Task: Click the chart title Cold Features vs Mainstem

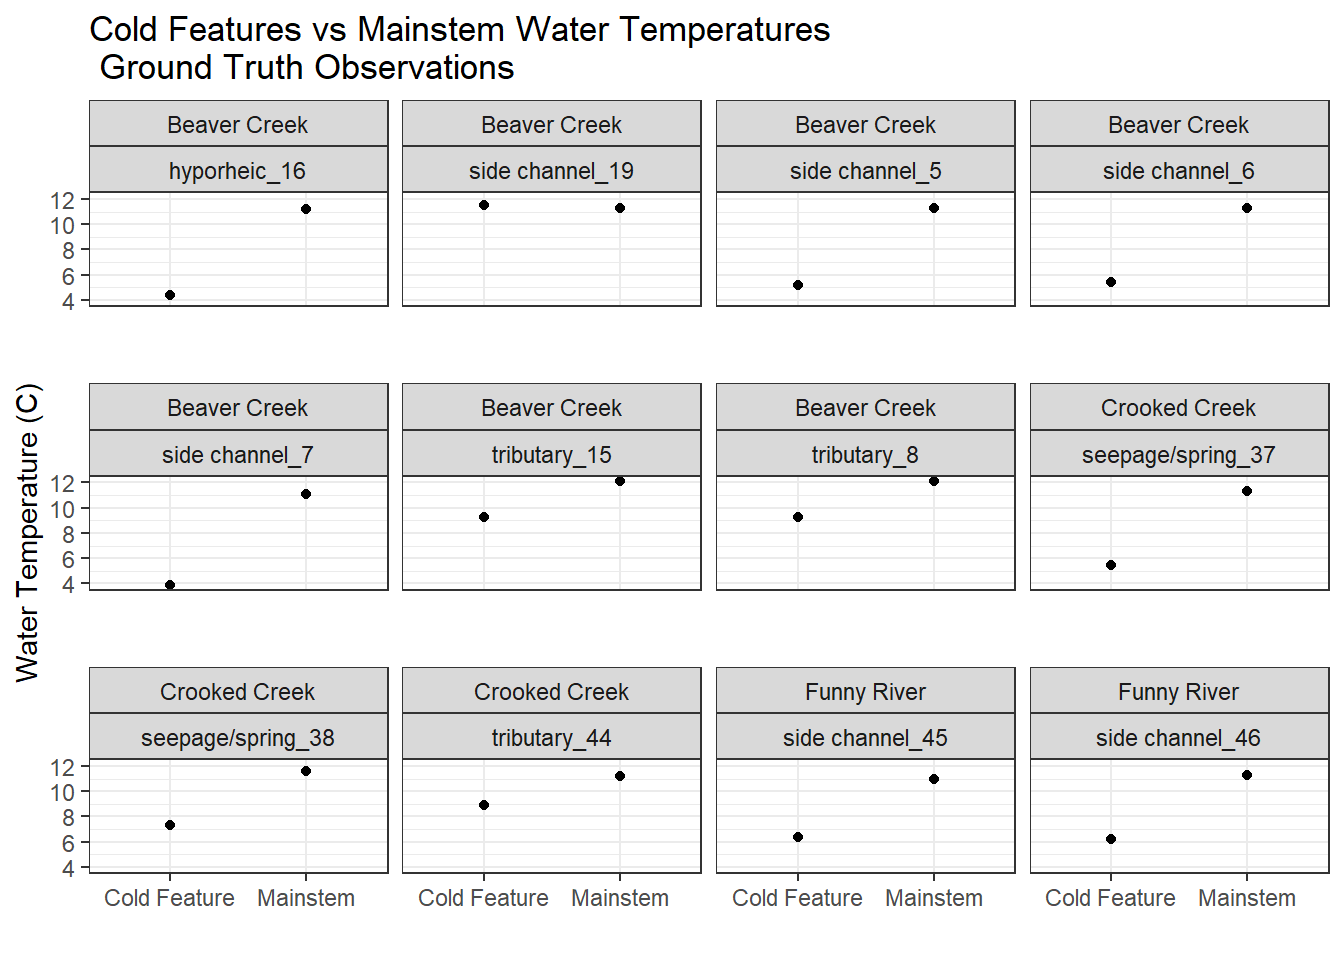Action: click(459, 30)
